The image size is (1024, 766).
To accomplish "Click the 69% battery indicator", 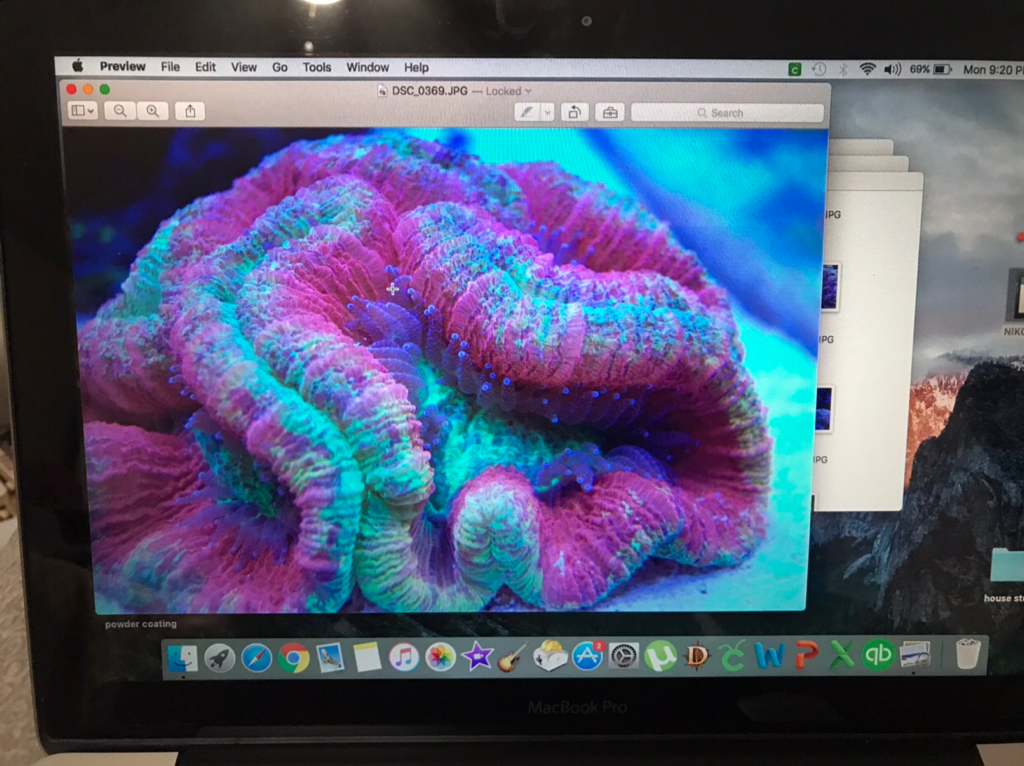I will [x=930, y=69].
